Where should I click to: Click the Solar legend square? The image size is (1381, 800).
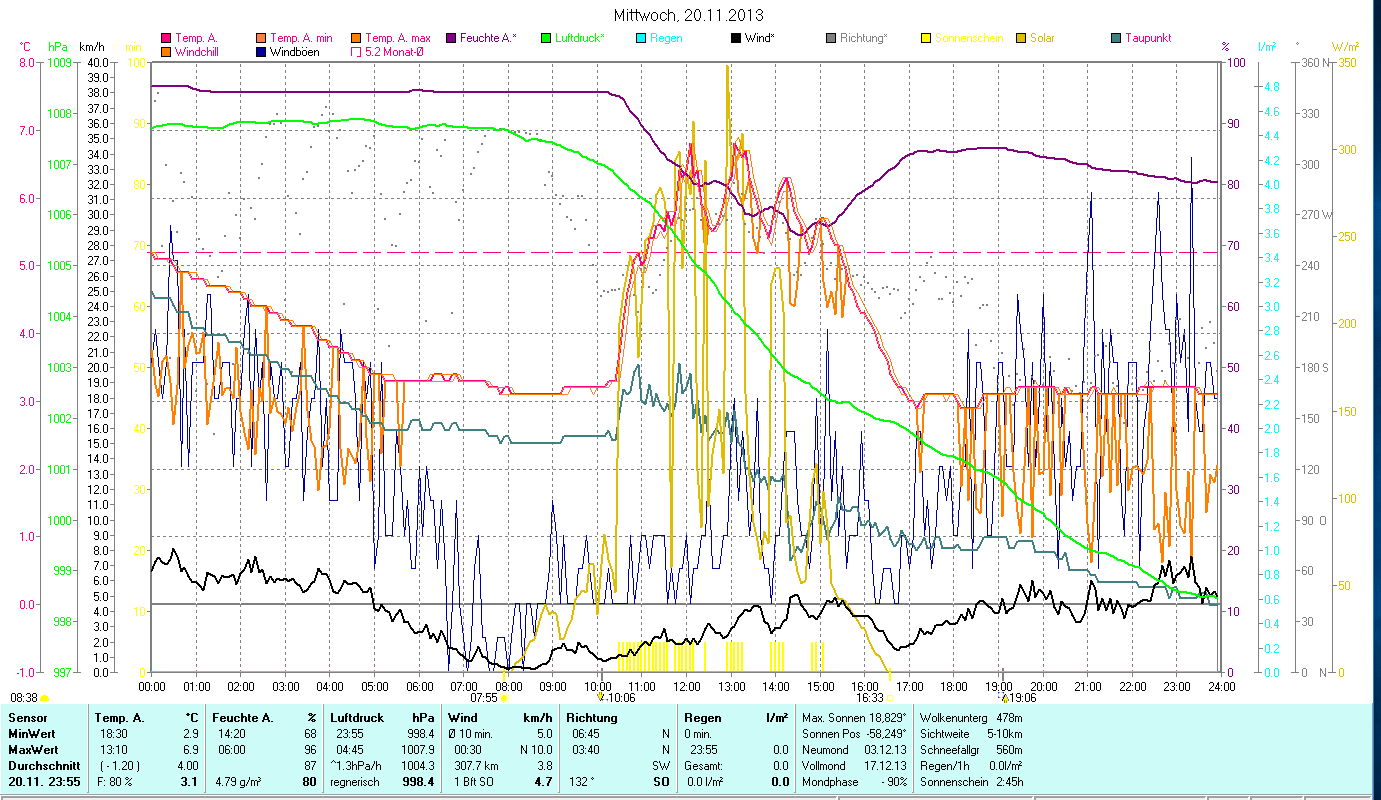coord(1020,39)
